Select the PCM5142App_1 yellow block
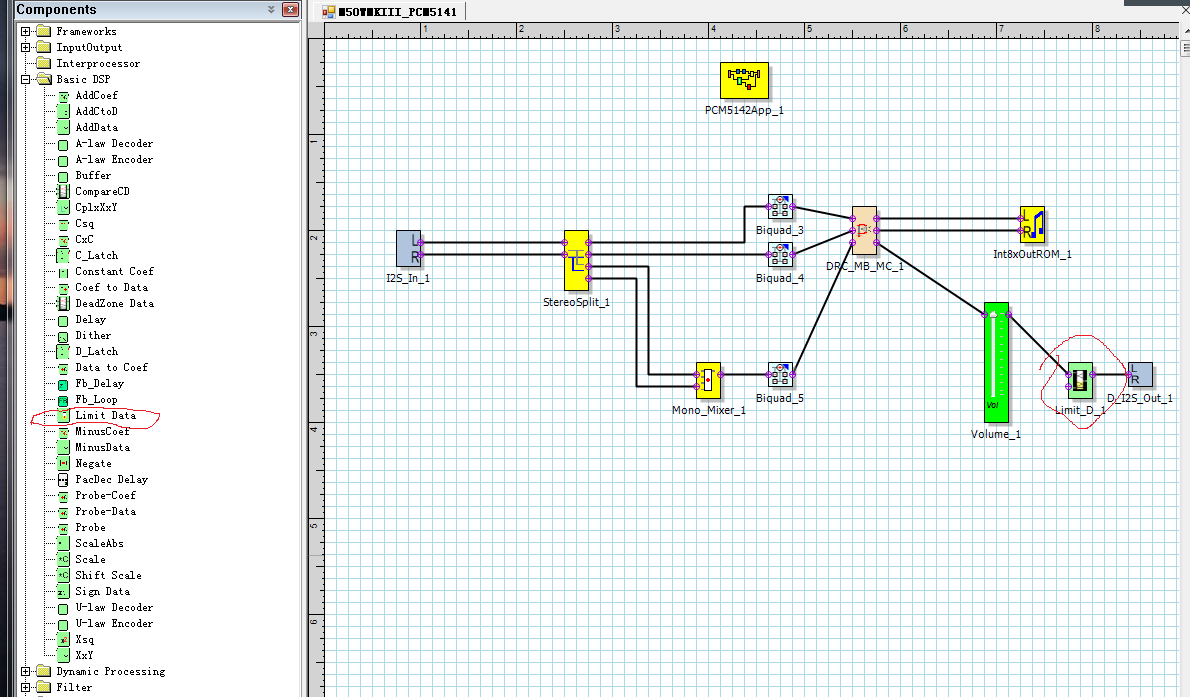The image size is (1190, 697). coord(744,80)
